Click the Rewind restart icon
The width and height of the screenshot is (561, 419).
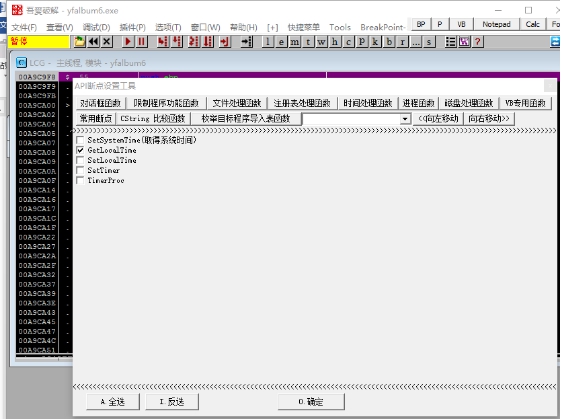coord(93,42)
